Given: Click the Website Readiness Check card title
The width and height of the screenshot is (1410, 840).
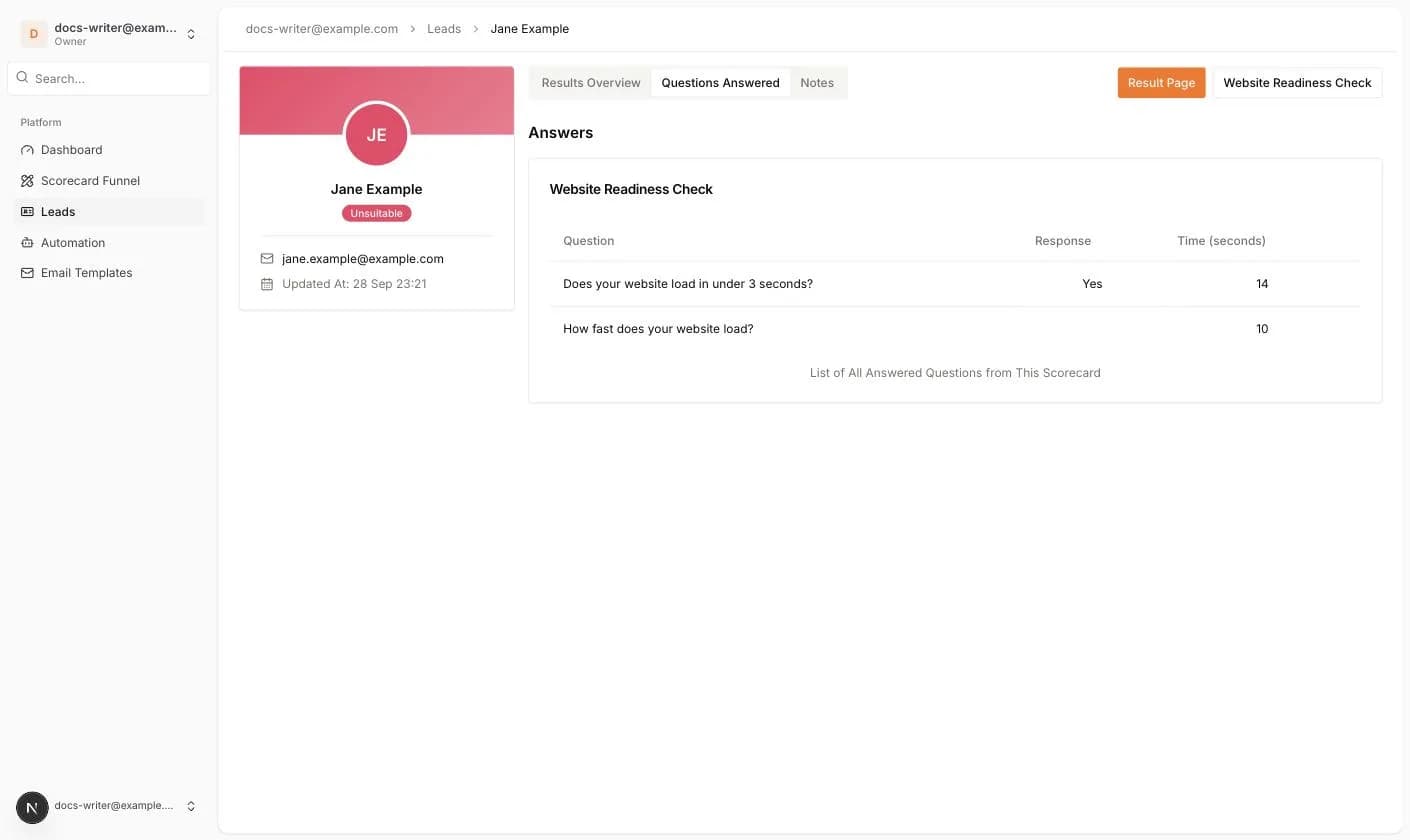Looking at the screenshot, I should pyautogui.click(x=631, y=189).
